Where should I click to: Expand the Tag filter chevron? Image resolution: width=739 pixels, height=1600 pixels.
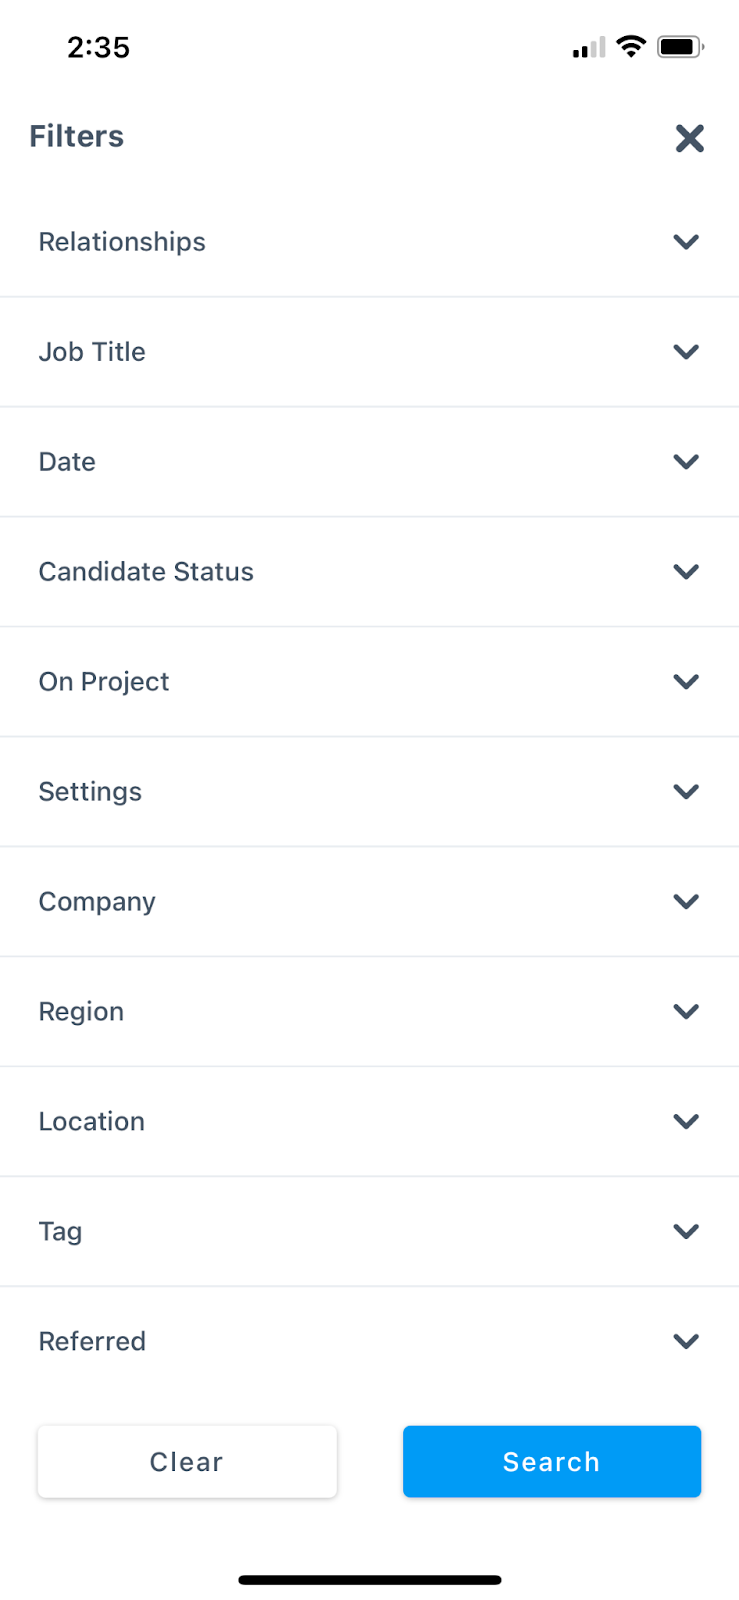click(x=686, y=1232)
